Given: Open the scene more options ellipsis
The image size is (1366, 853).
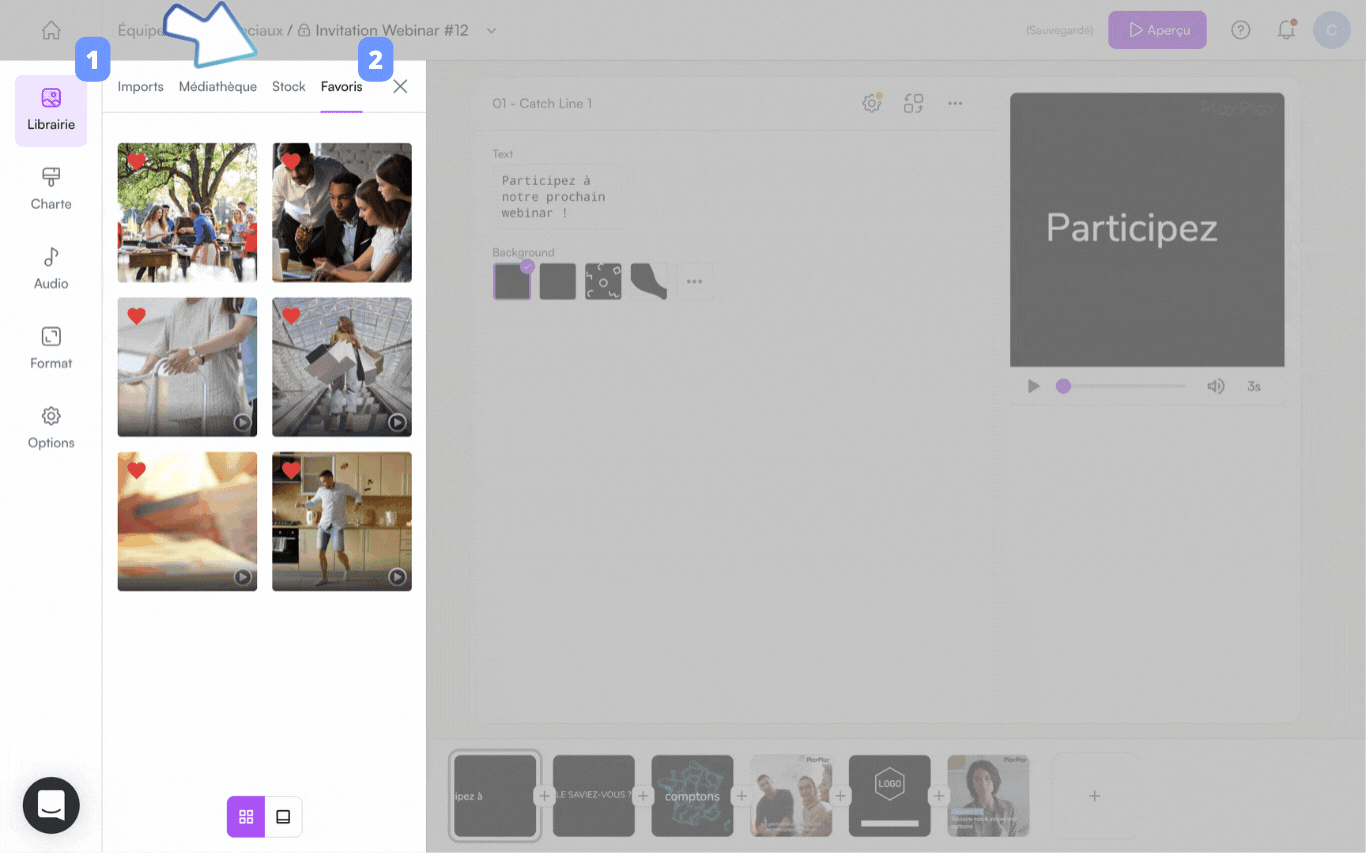Looking at the screenshot, I should point(955,103).
